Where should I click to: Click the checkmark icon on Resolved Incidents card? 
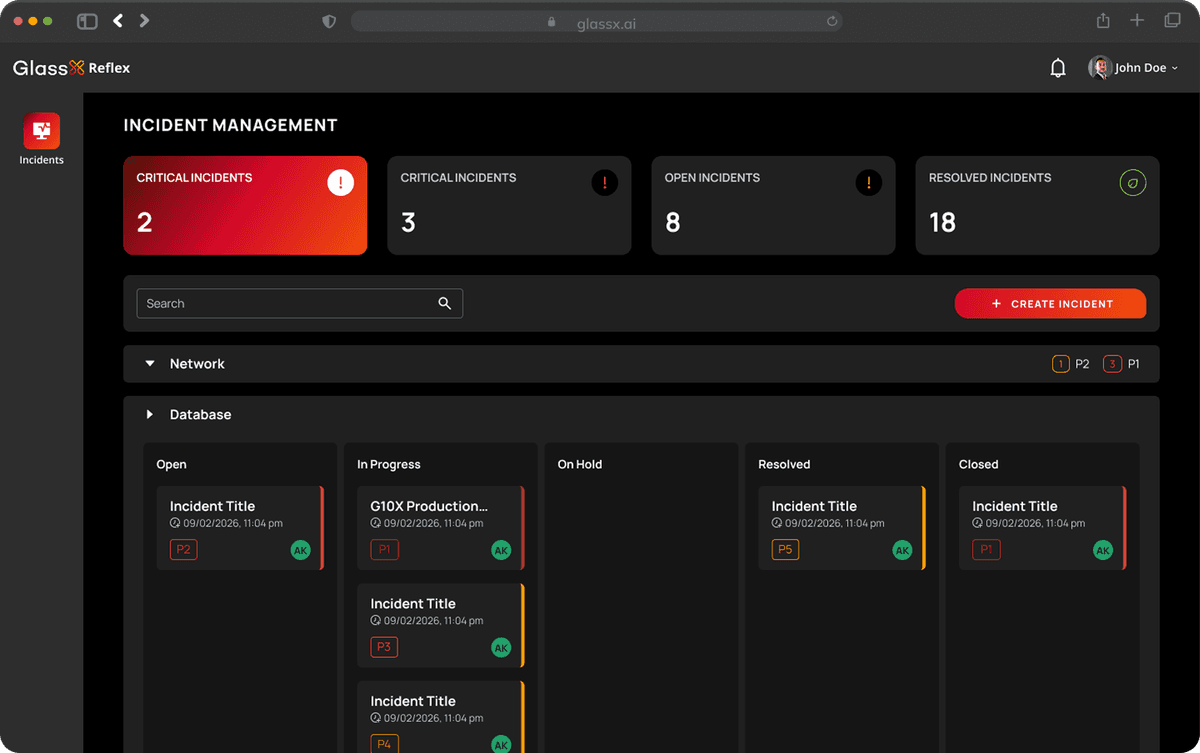(1132, 182)
